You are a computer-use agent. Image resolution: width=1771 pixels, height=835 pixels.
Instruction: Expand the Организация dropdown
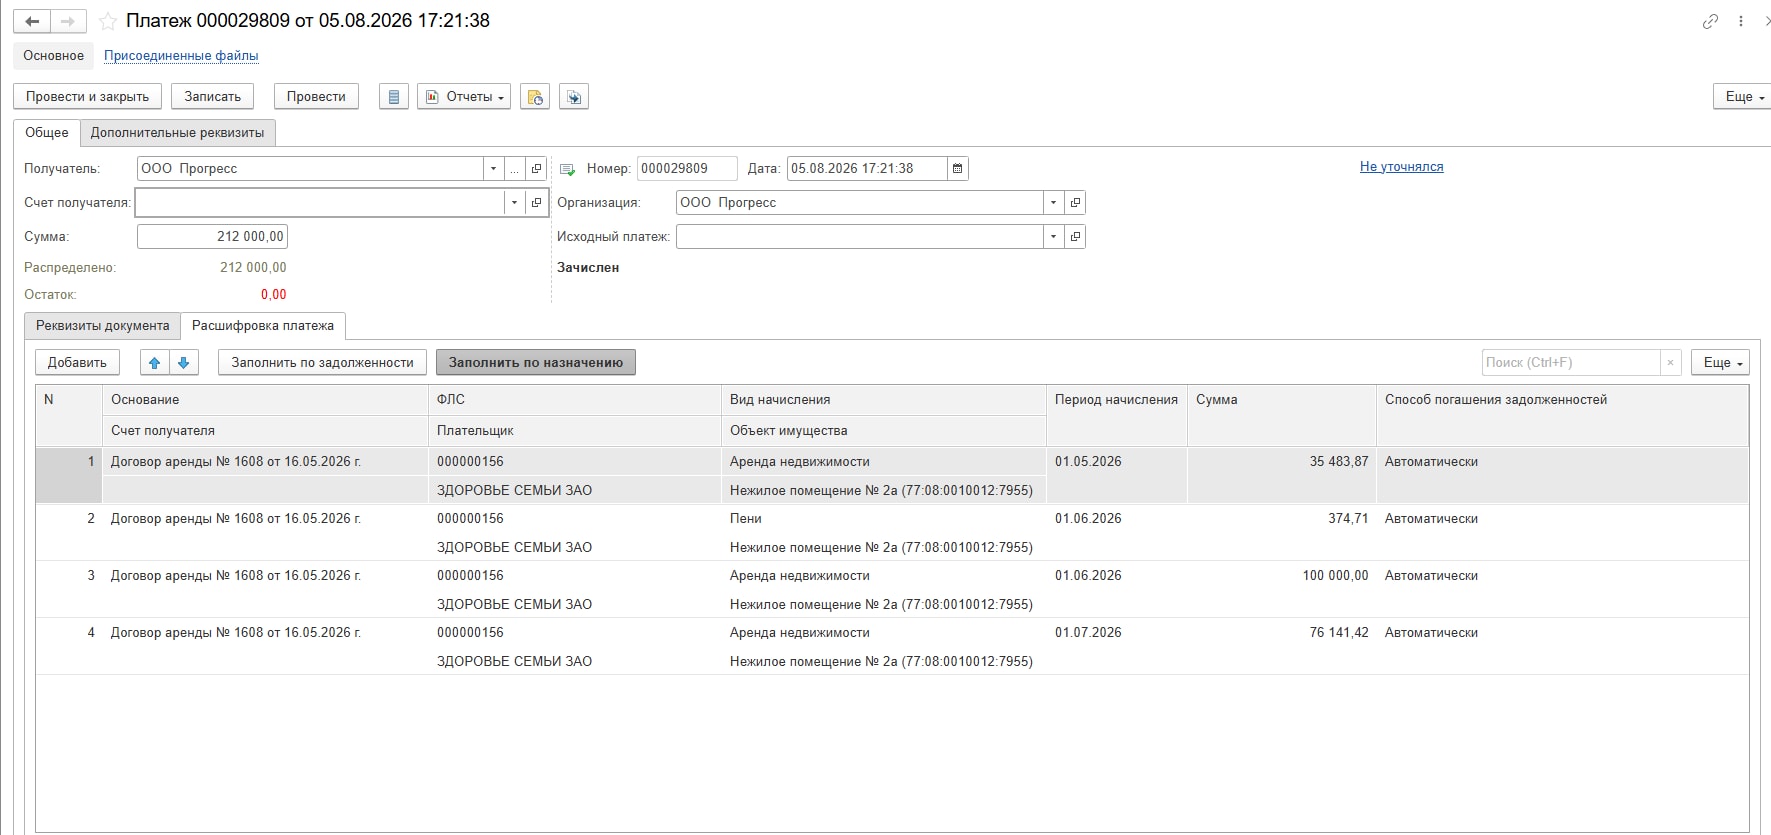(x=1053, y=203)
